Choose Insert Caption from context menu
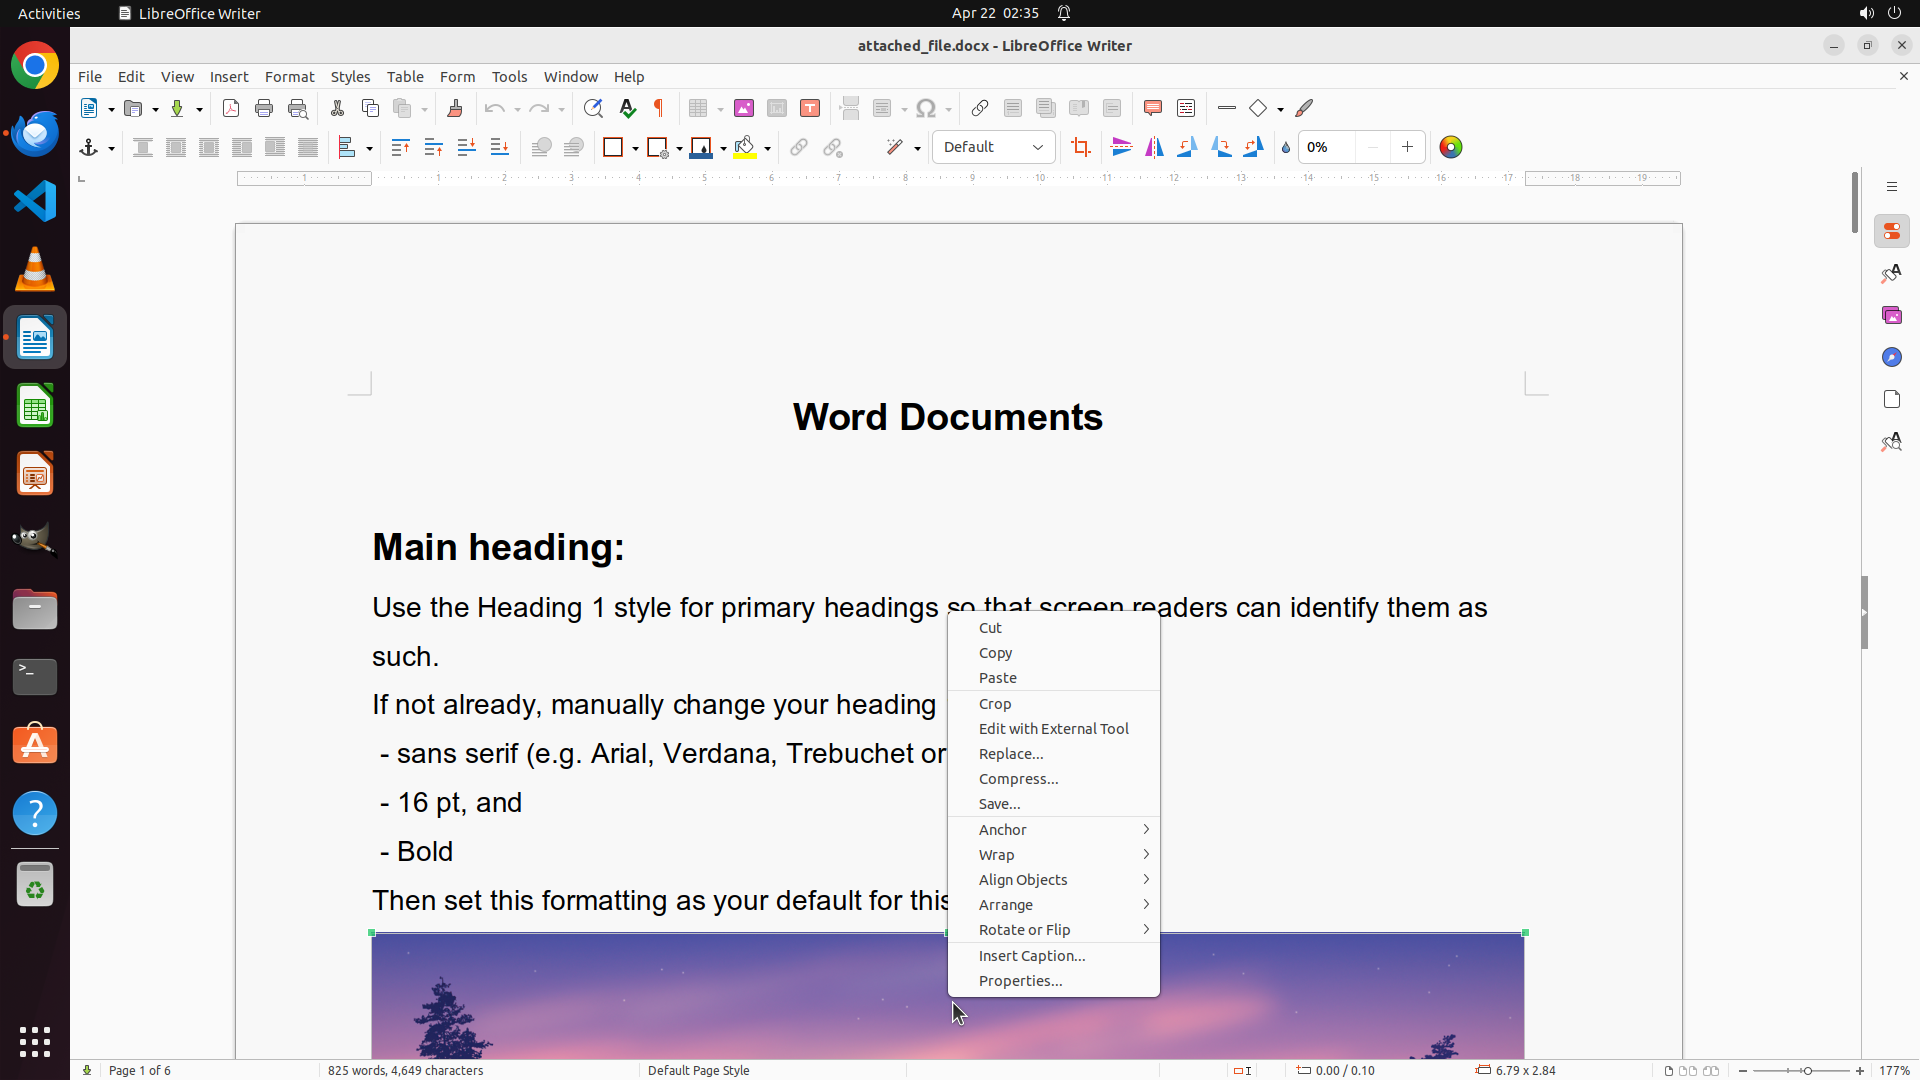 [1031, 956]
